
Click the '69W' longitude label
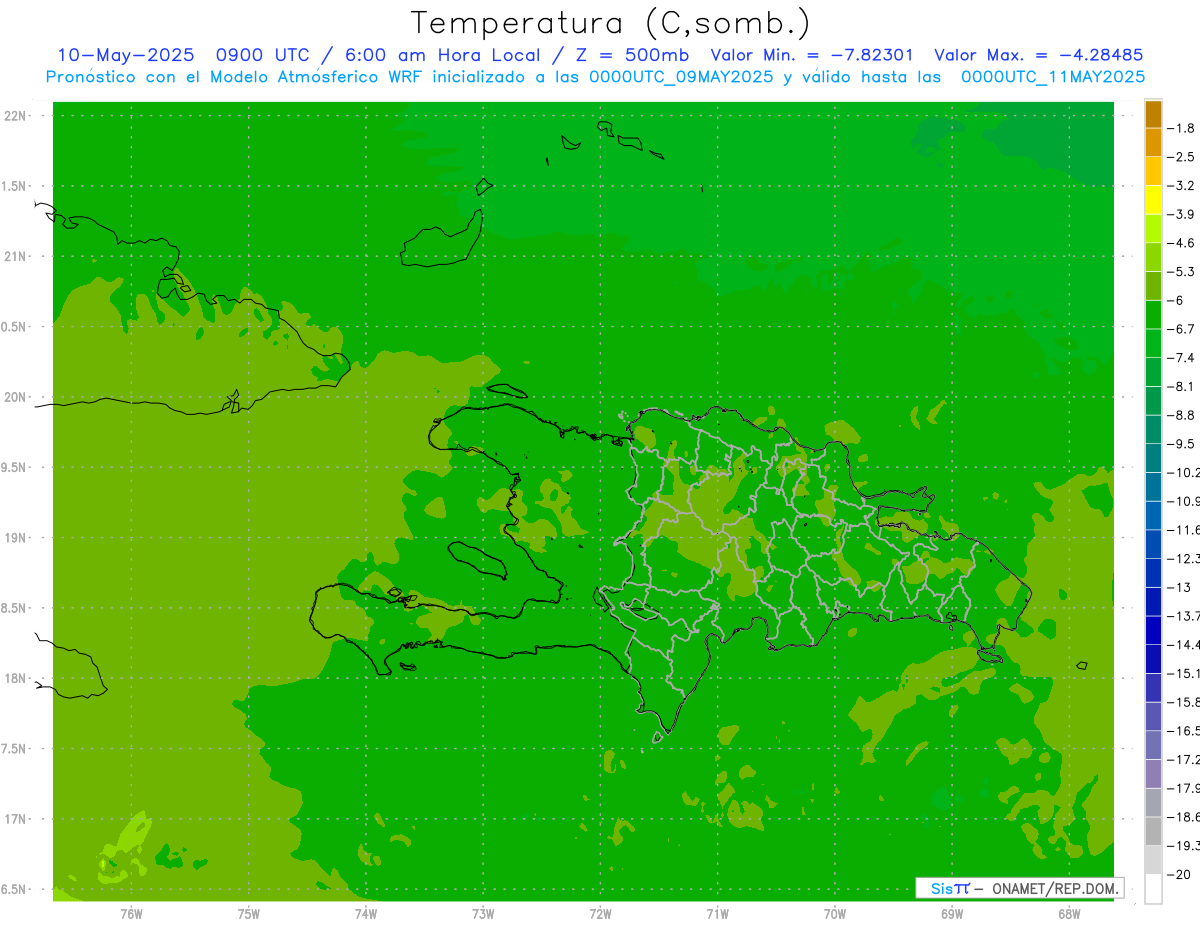coord(952,914)
